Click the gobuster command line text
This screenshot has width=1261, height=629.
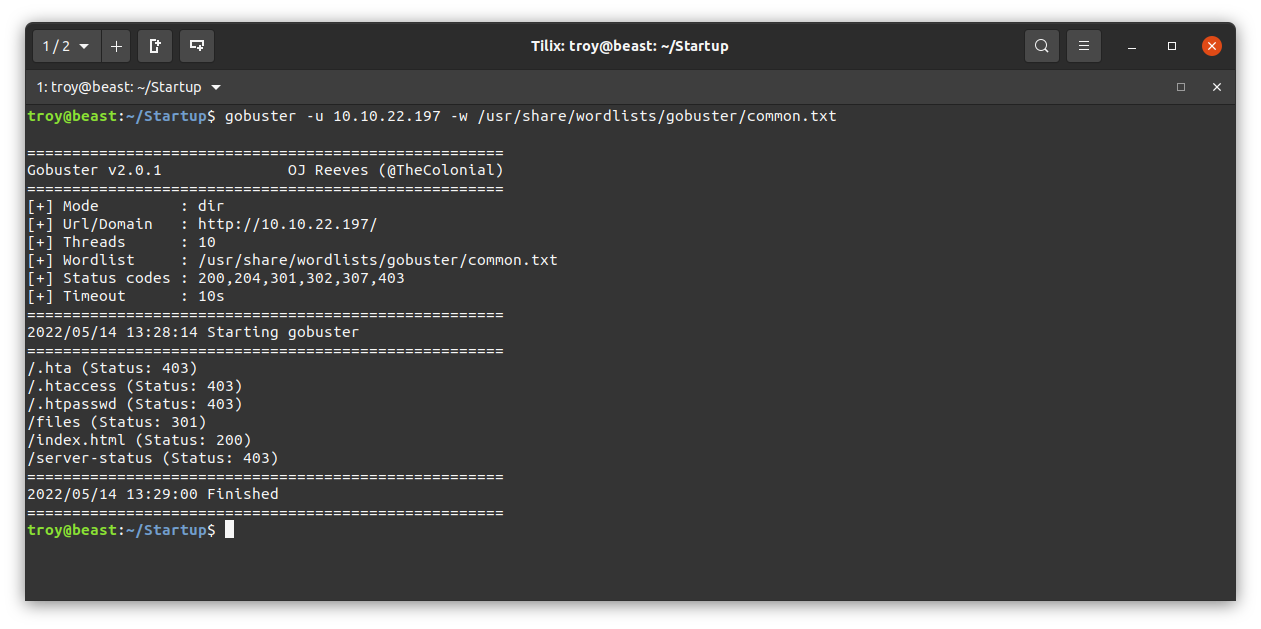(531, 116)
